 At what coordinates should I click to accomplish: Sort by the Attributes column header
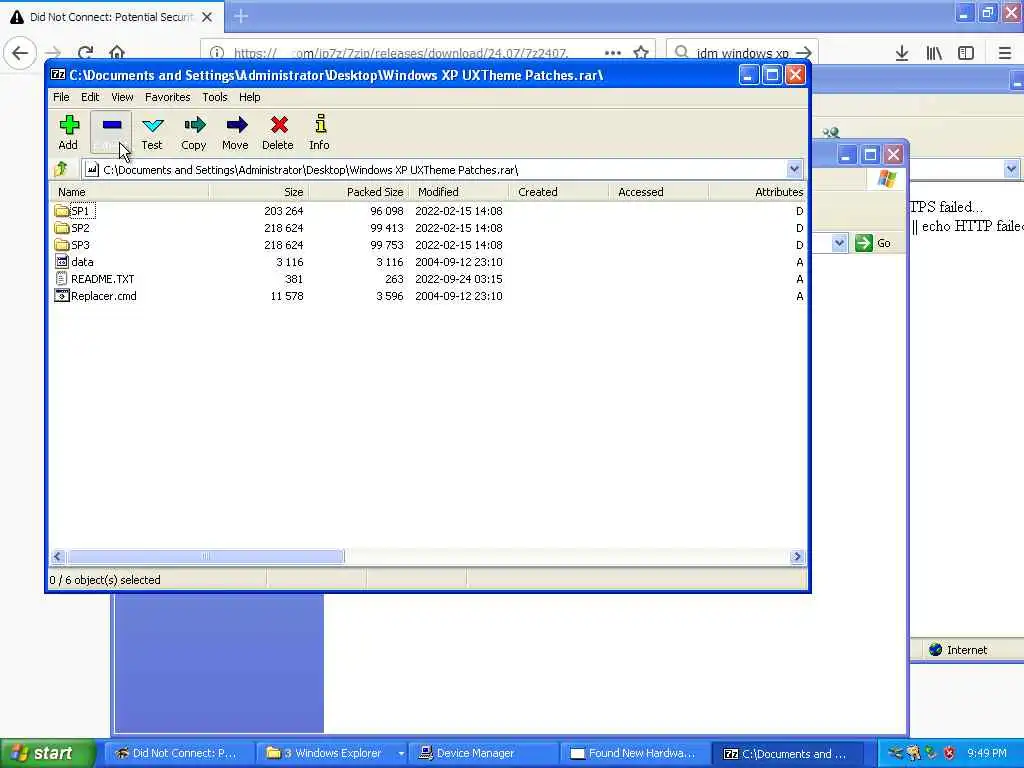(758, 192)
